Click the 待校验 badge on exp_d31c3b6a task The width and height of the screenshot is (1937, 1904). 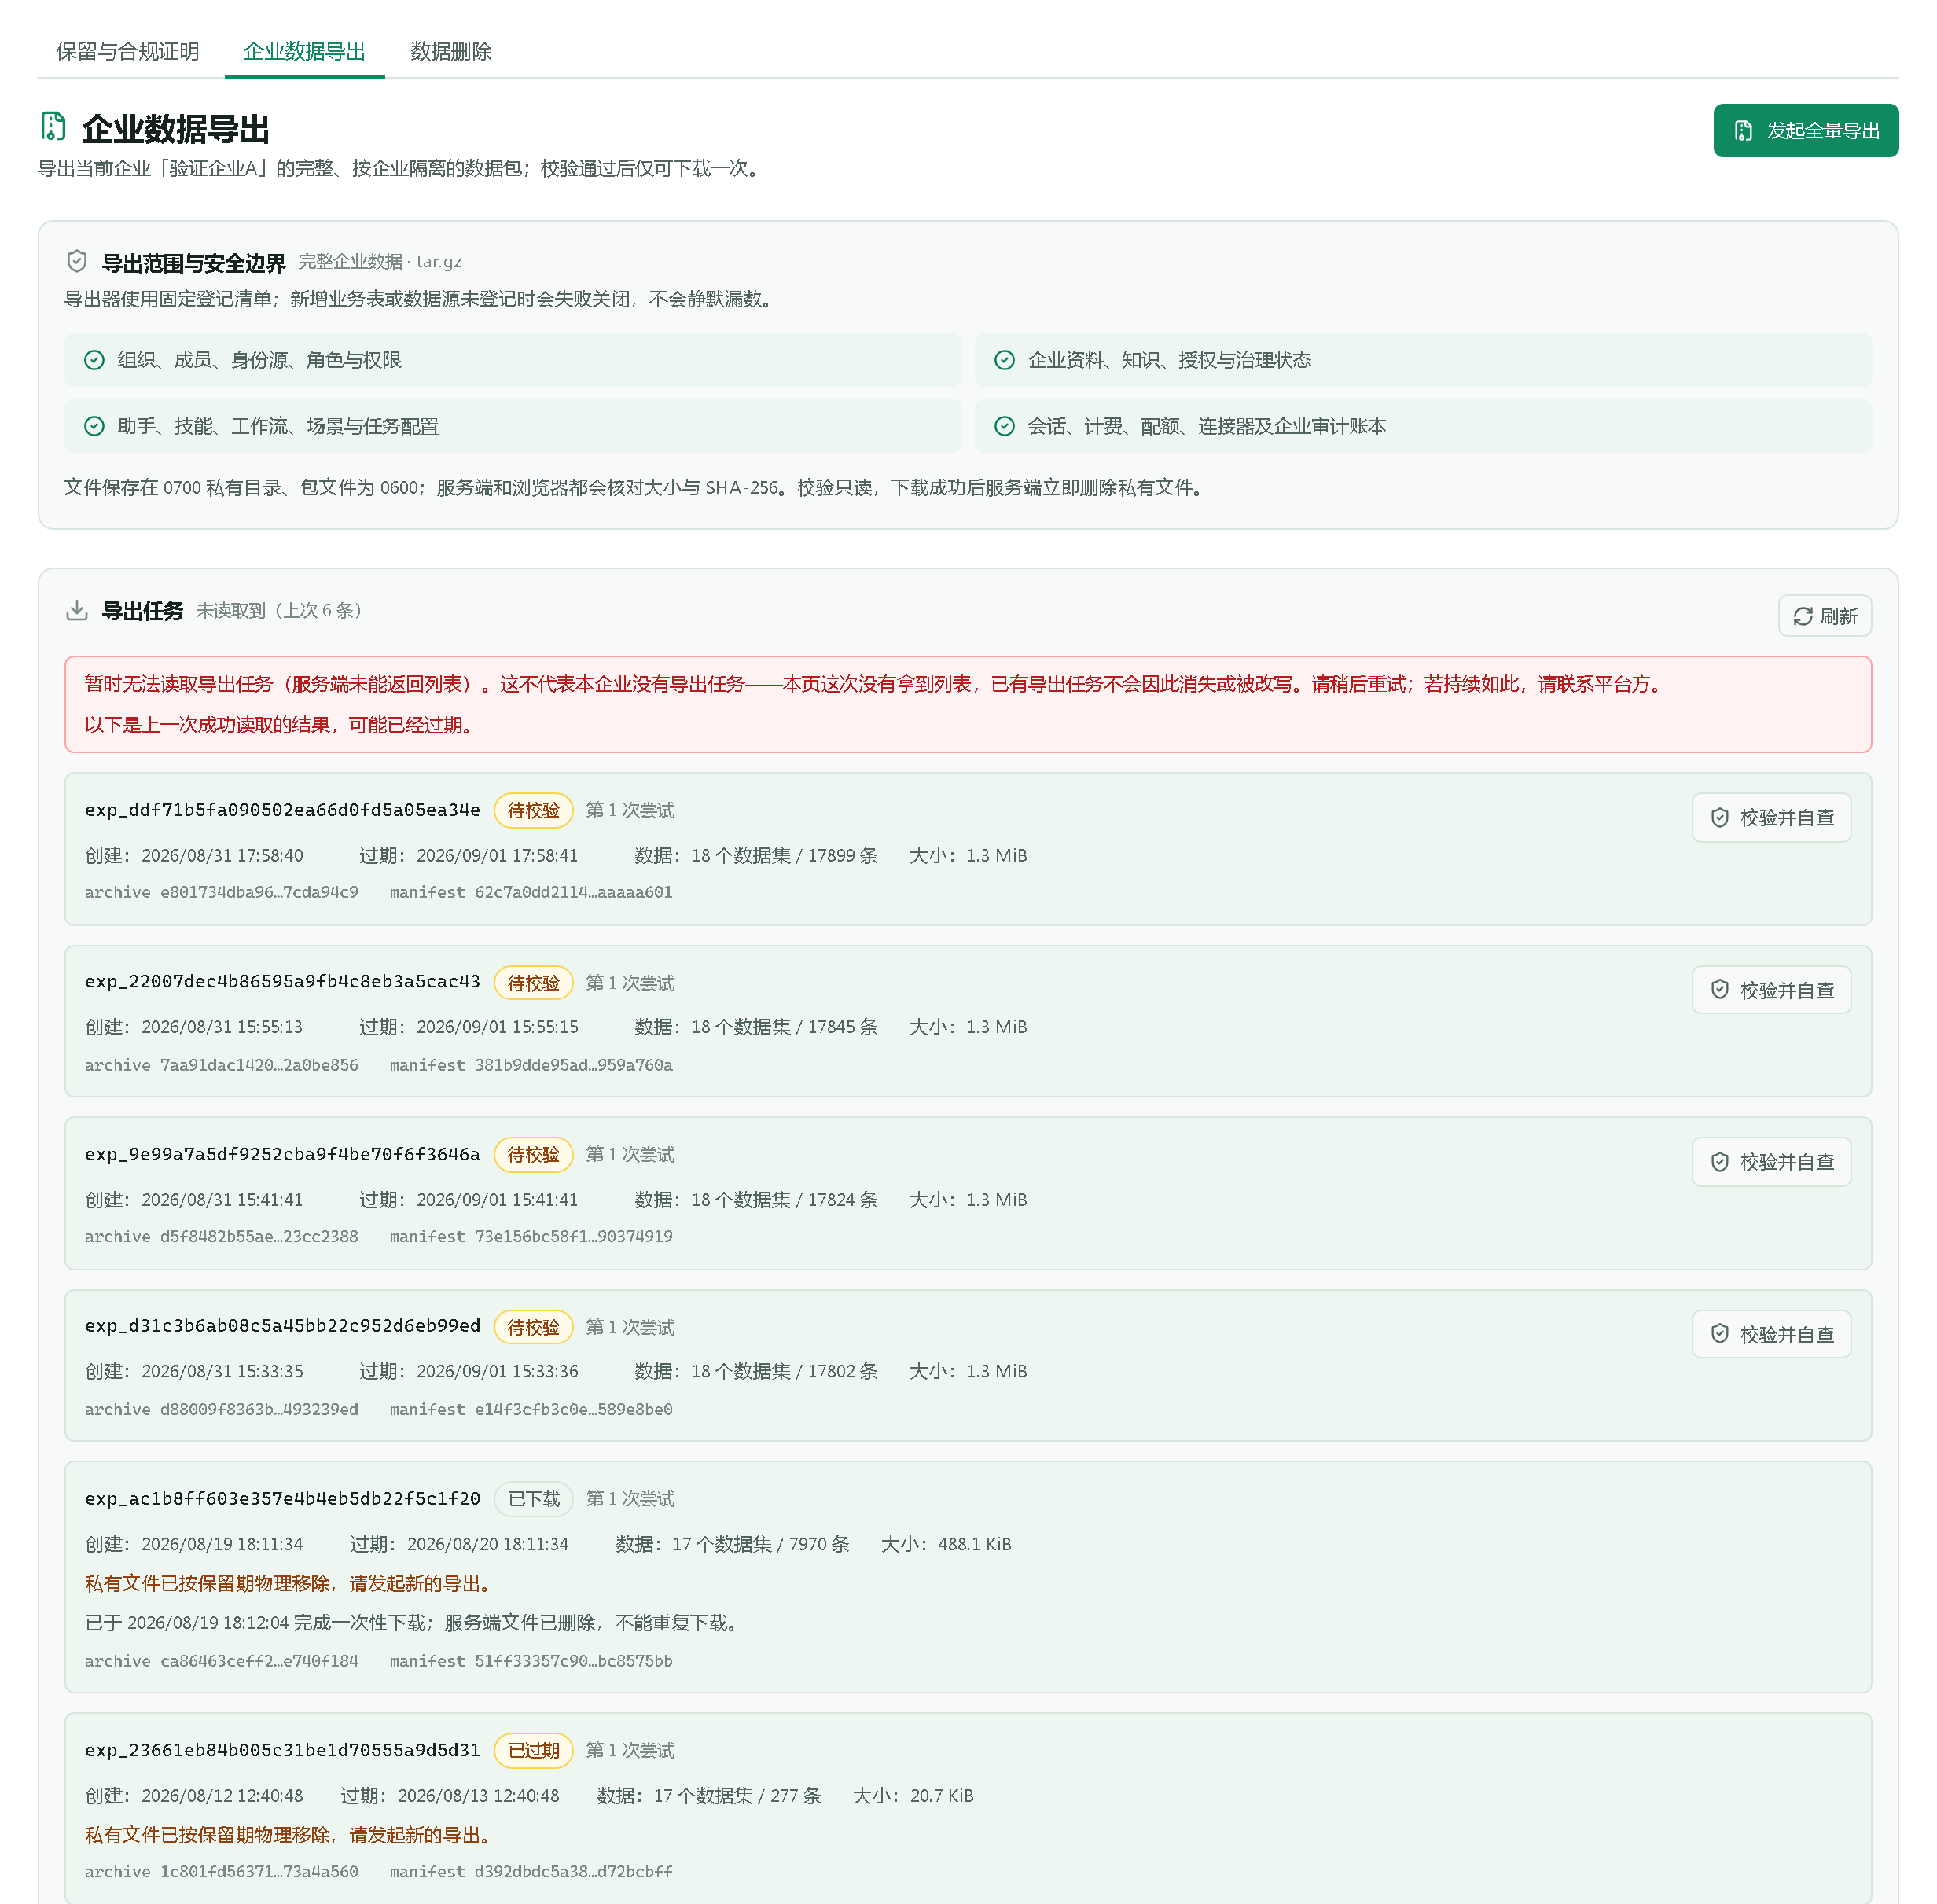[x=533, y=1327]
